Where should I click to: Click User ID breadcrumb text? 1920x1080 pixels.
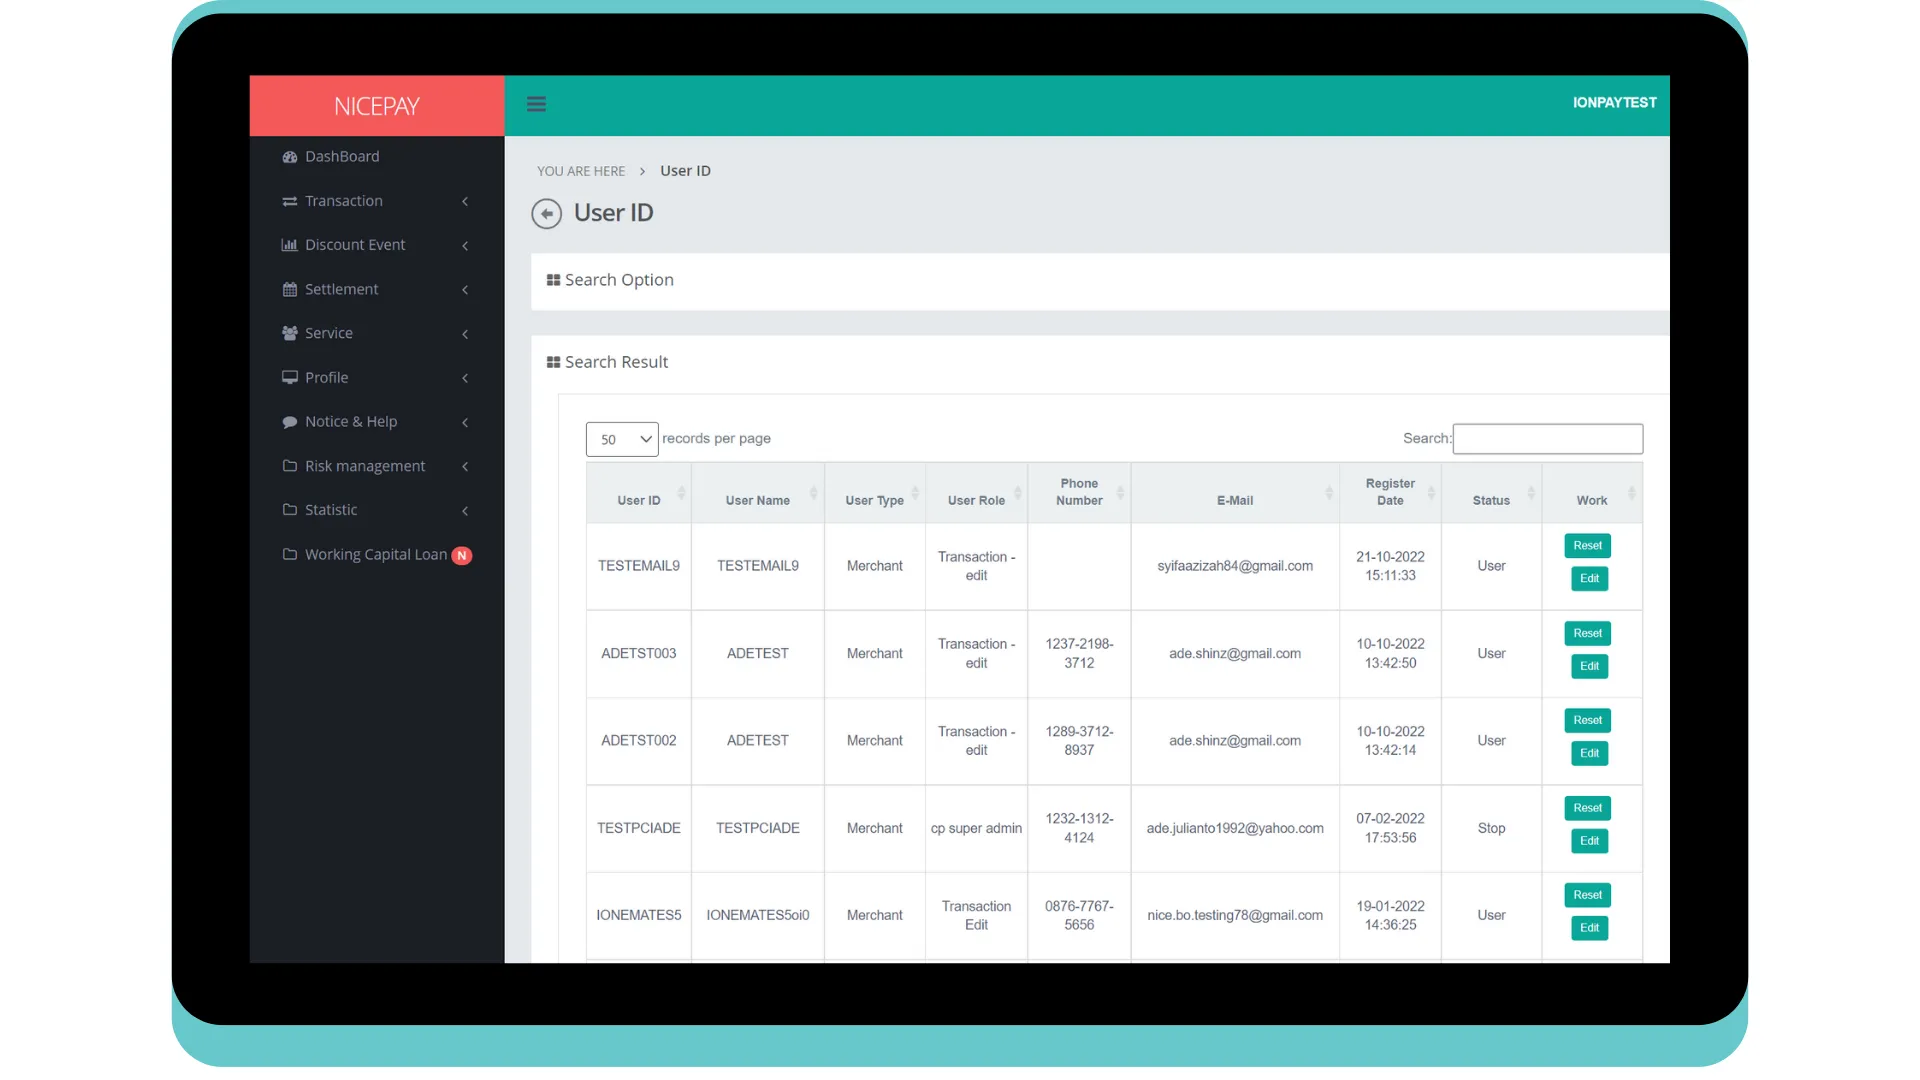[685, 171]
